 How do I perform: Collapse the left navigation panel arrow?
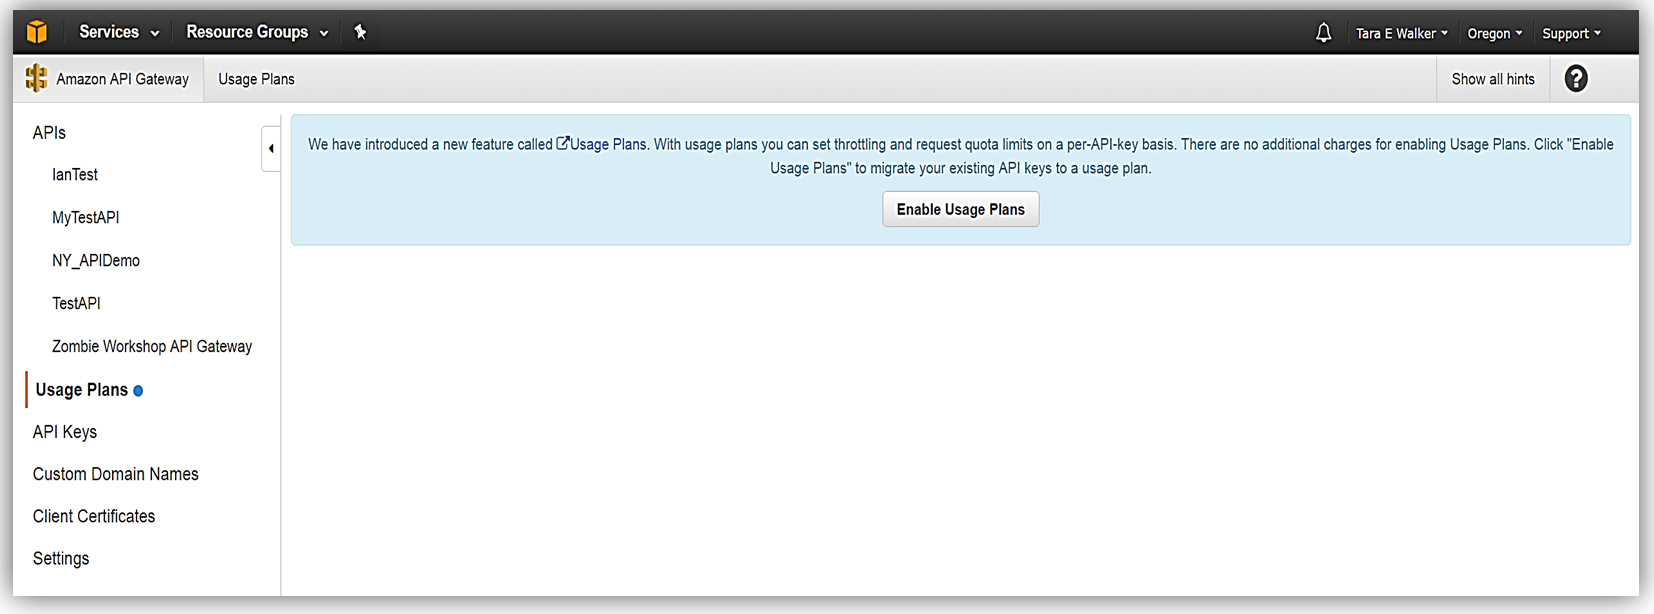coord(271,149)
